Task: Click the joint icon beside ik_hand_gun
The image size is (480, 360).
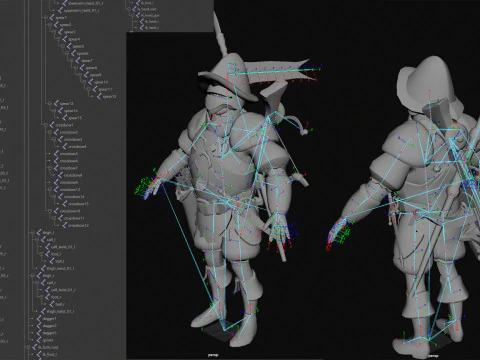Action: click(x=138, y=15)
